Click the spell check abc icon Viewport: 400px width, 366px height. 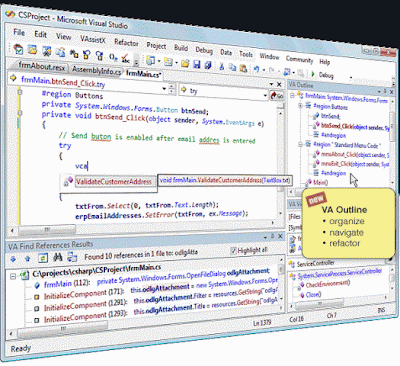tap(125, 59)
